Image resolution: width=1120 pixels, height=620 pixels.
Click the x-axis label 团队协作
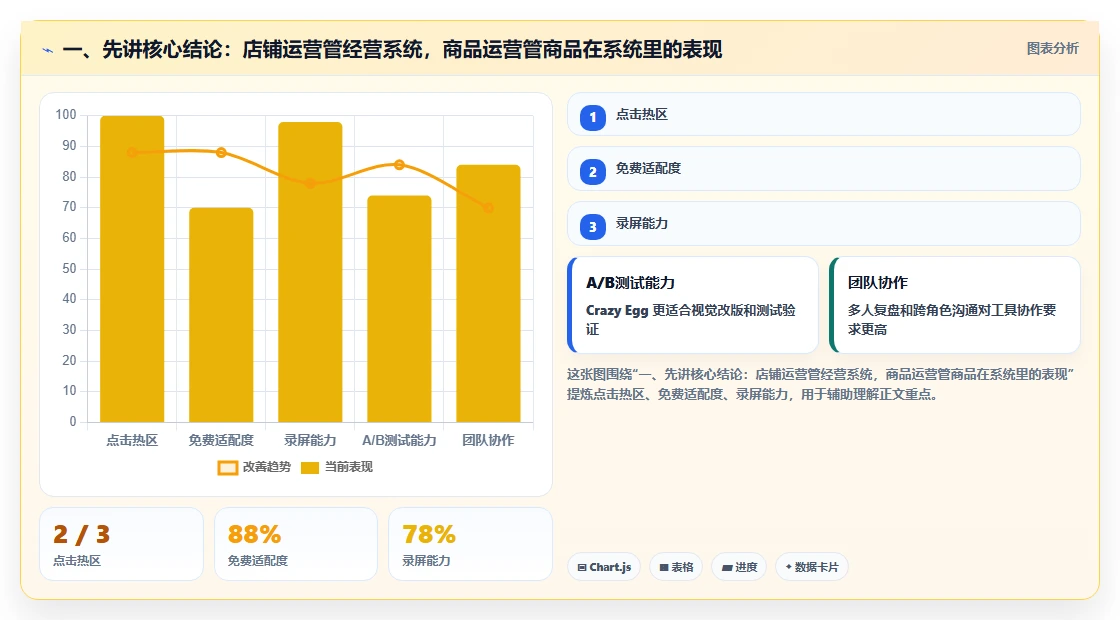[x=489, y=441]
